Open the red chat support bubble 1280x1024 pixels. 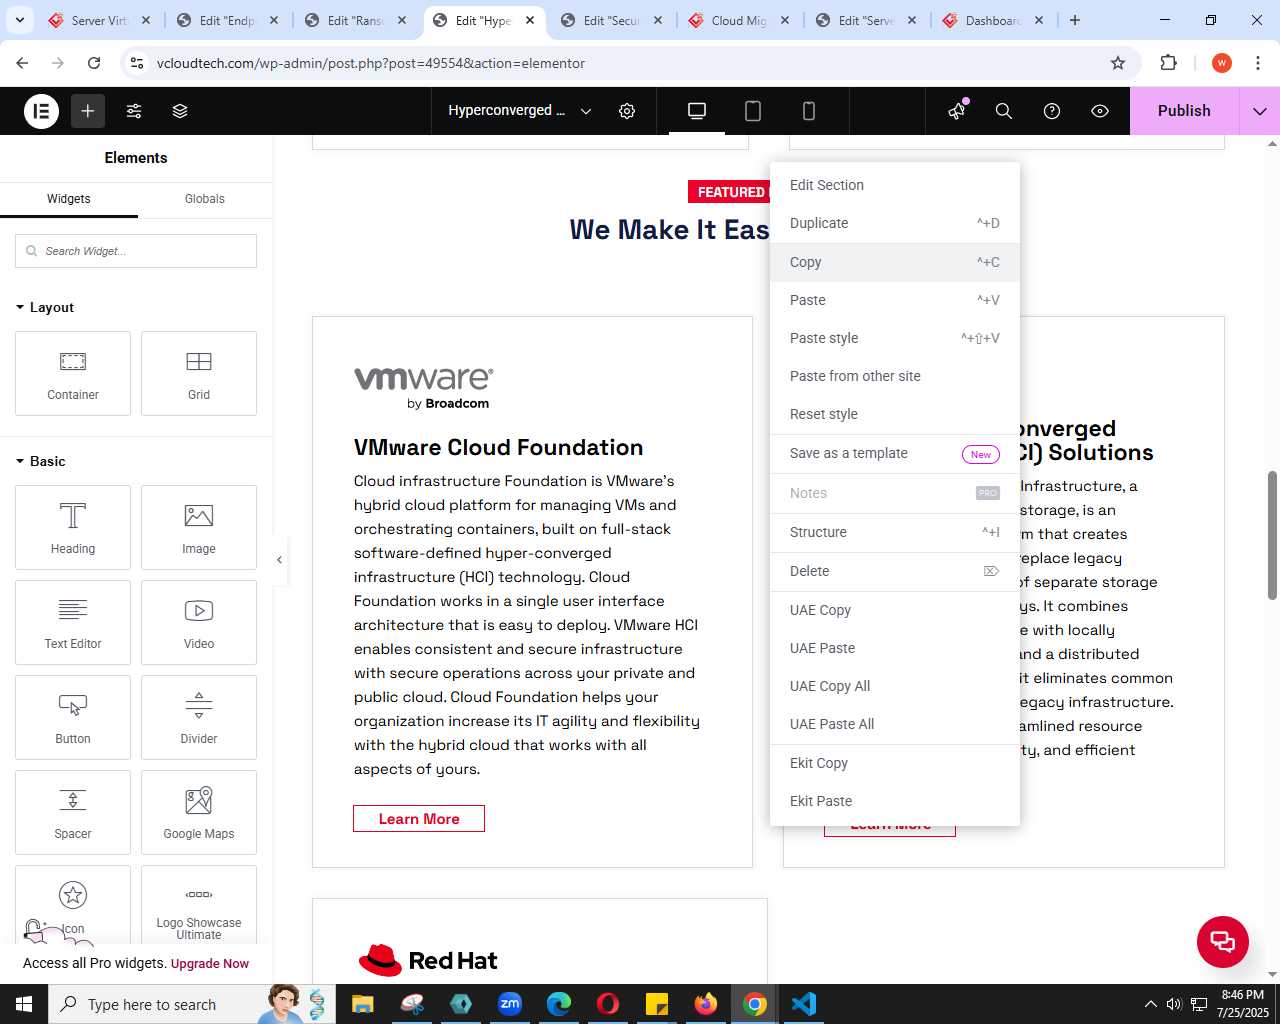coord(1223,941)
